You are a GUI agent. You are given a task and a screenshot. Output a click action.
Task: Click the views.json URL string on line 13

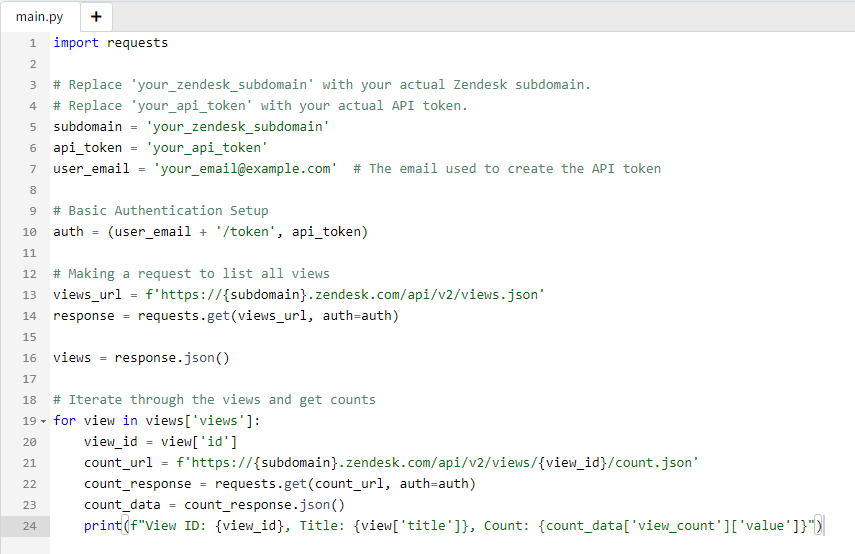click(345, 295)
